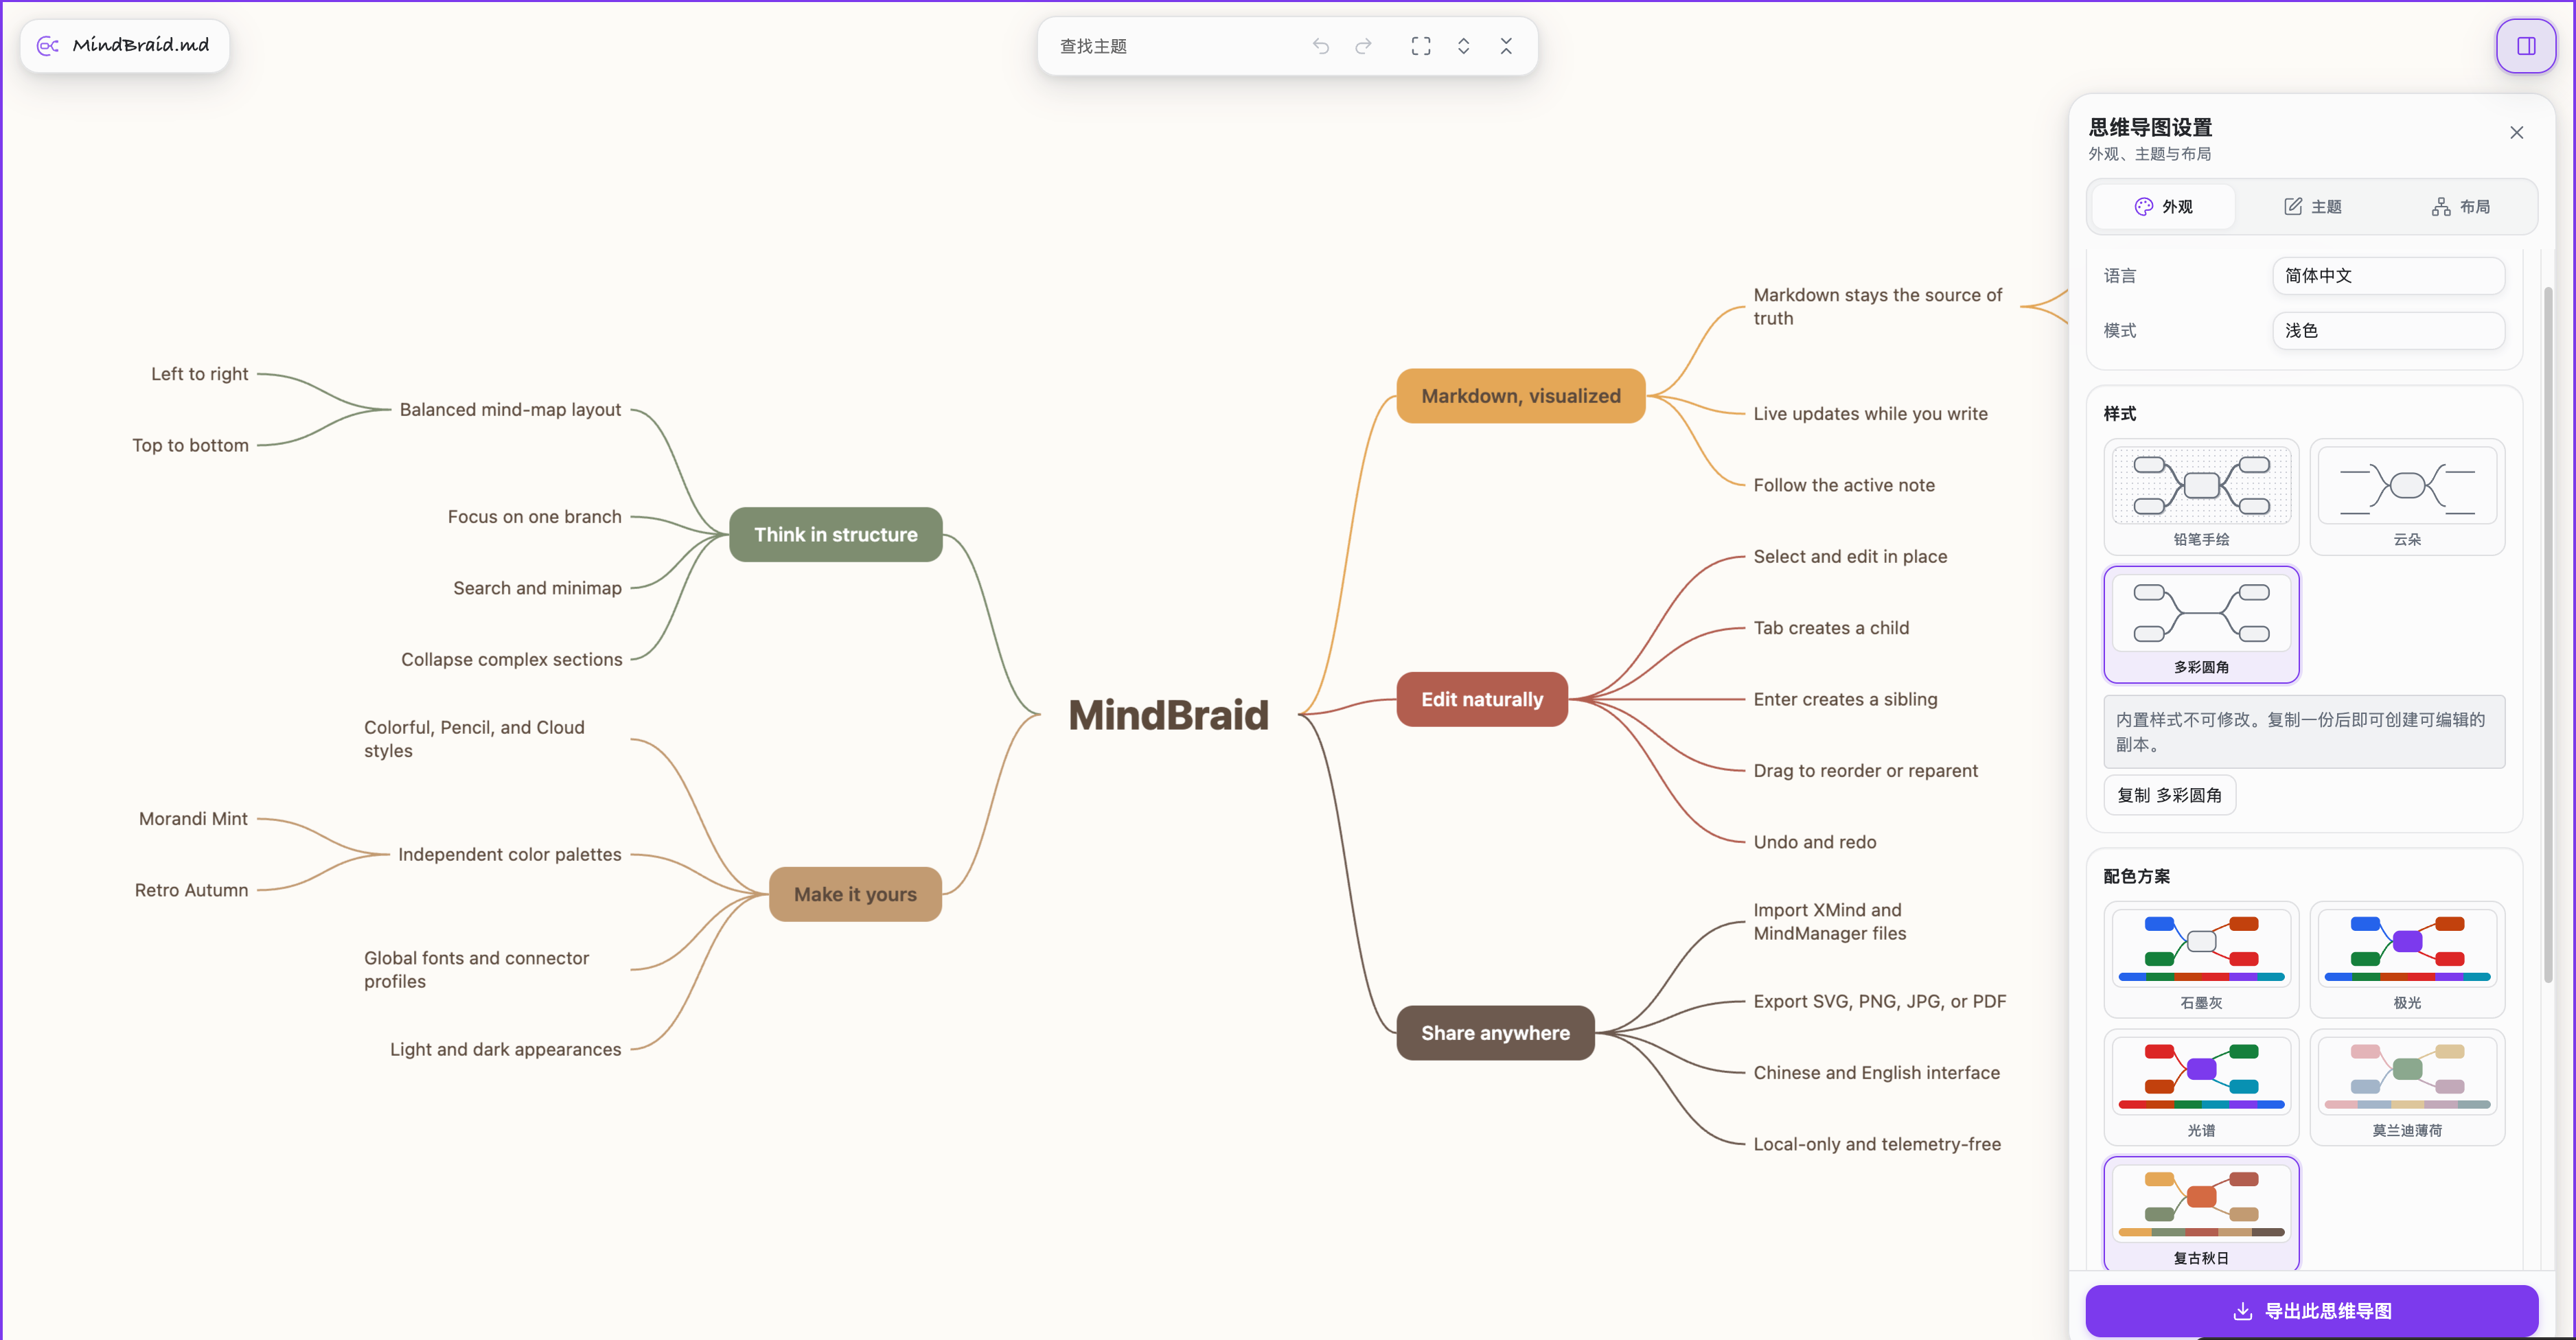
Task: Select the Share anywhere node
Action: [x=1495, y=1033]
